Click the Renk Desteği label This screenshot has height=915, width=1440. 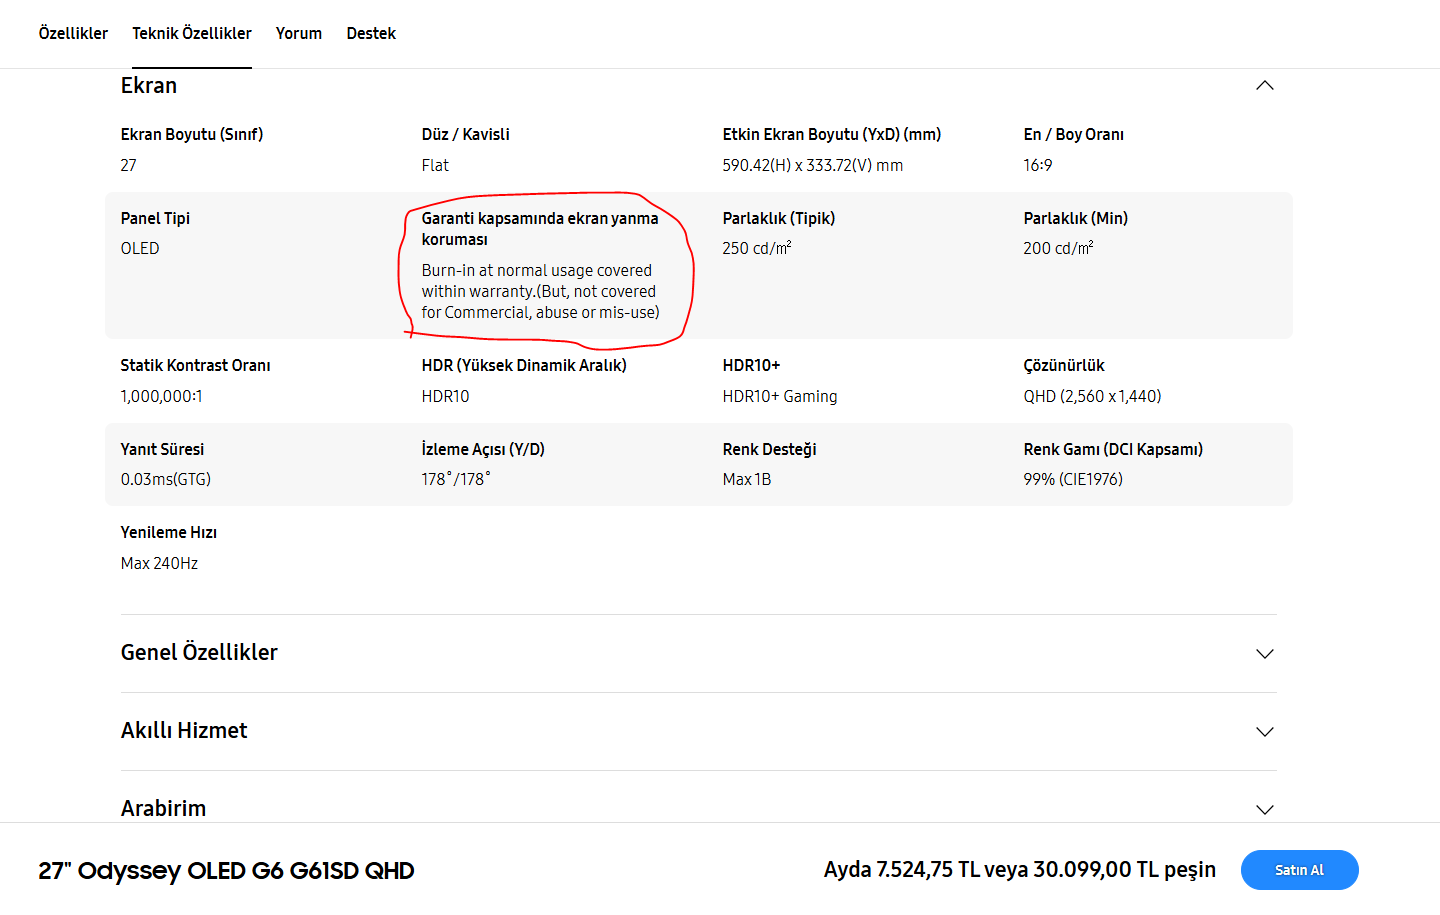770,449
